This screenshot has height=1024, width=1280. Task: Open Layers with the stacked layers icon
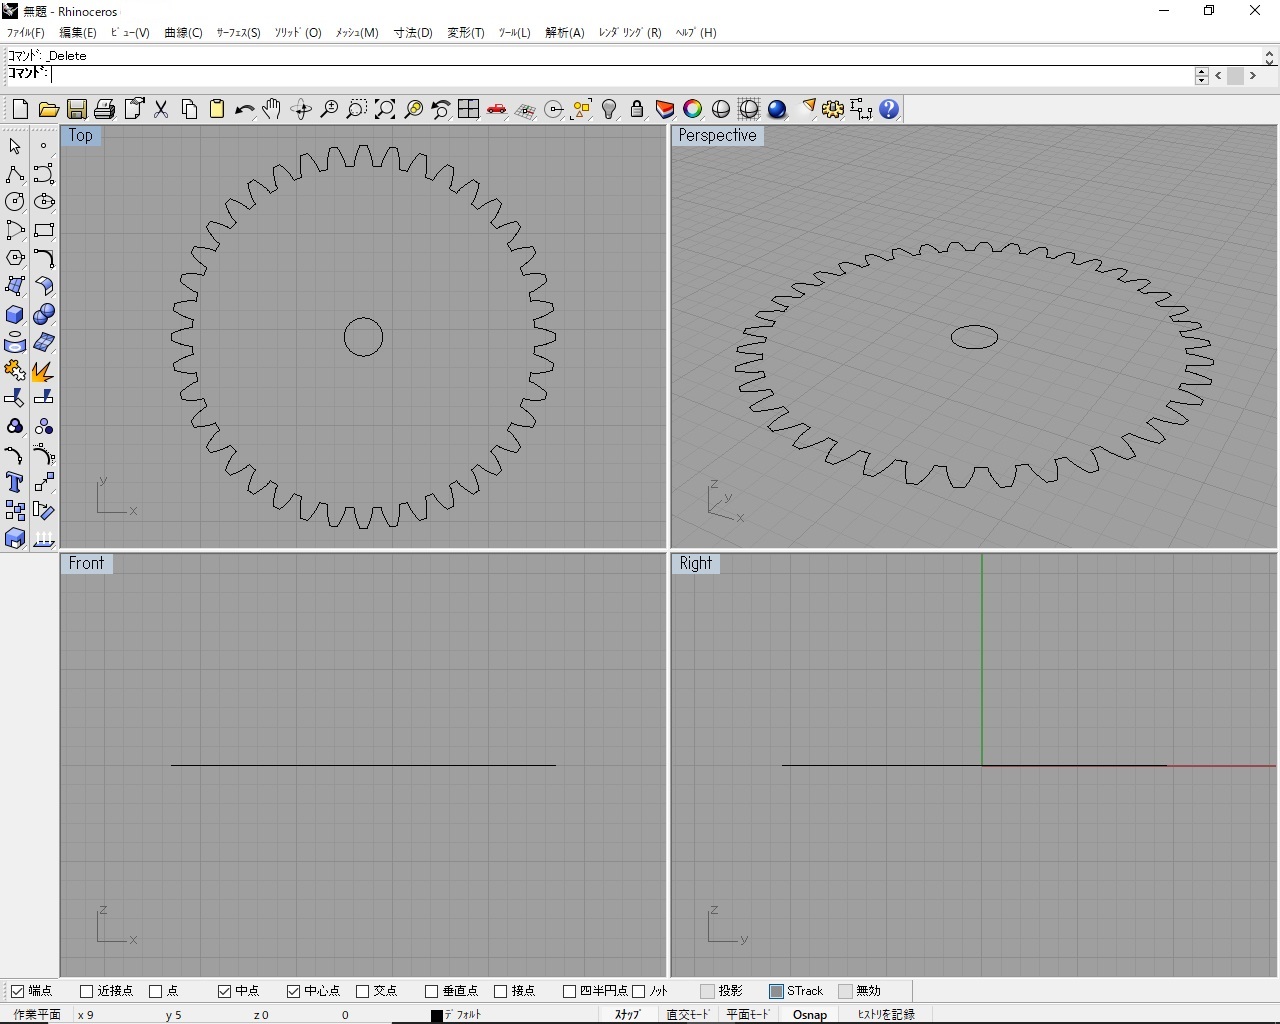665,109
